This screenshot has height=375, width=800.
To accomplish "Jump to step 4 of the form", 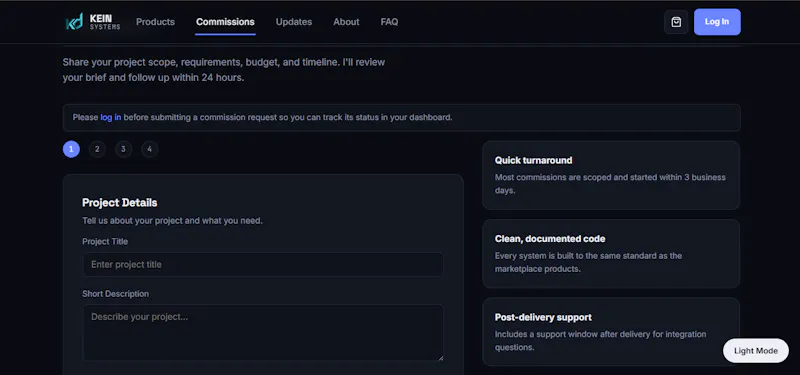I will (149, 149).
